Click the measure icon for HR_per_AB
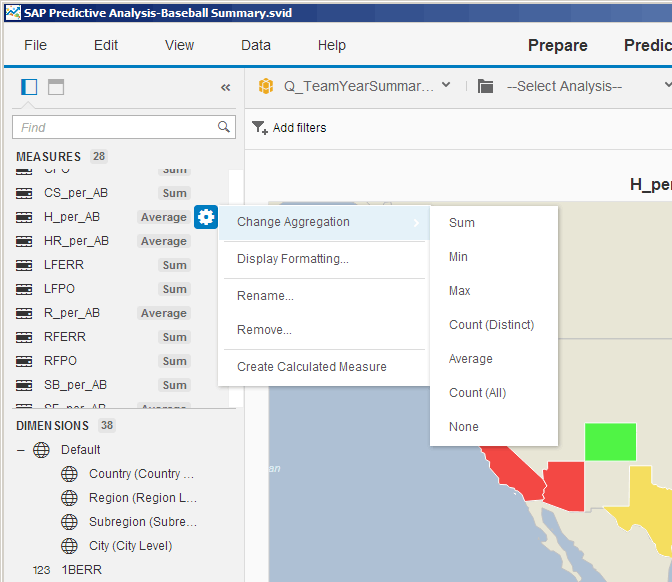 click(x=24, y=241)
